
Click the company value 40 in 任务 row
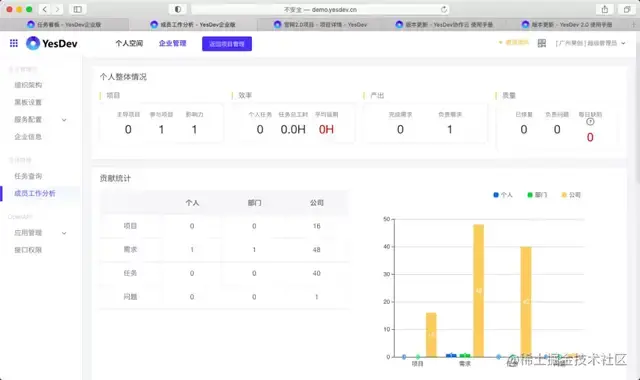click(x=316, y=273)
